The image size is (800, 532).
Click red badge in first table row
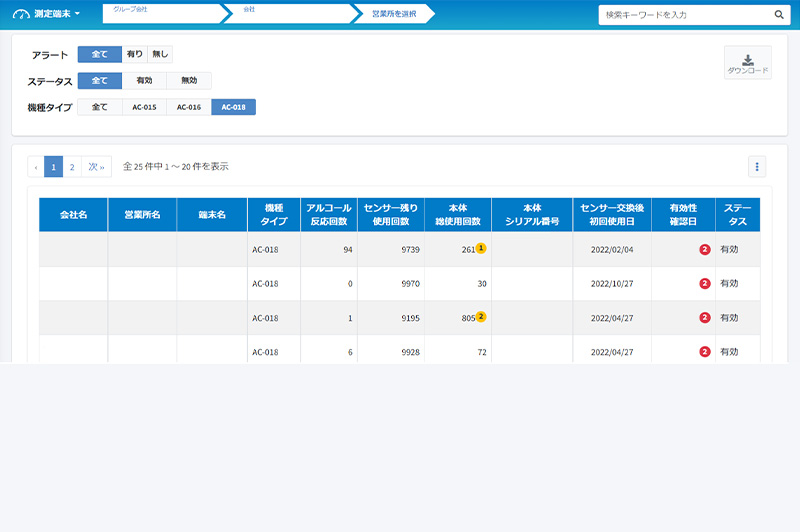pos(704,249)
